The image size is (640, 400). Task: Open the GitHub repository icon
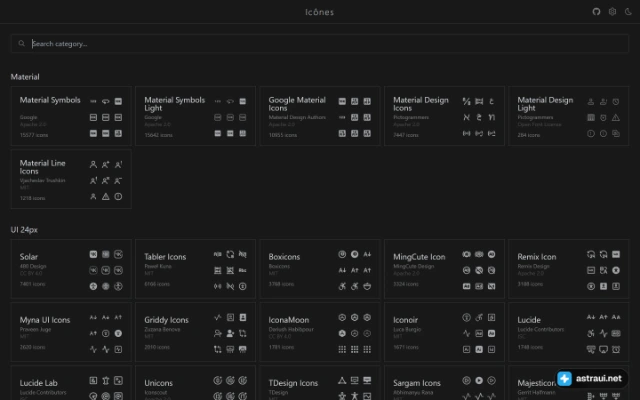596,11
